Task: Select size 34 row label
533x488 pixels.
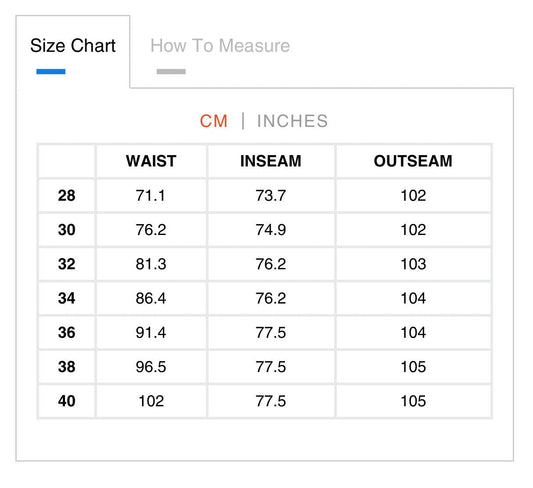Action: tap(67, 298)
